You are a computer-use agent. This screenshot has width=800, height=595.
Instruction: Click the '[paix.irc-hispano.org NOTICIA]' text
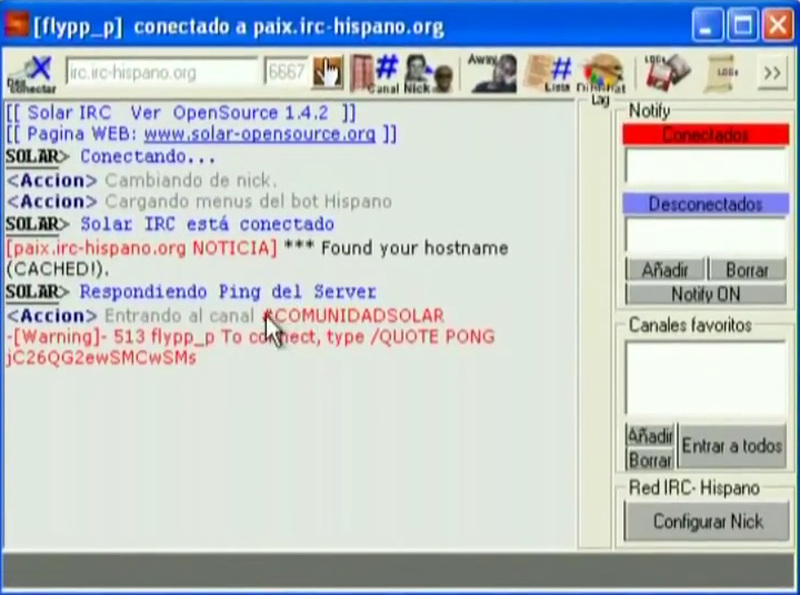point(141,248)
